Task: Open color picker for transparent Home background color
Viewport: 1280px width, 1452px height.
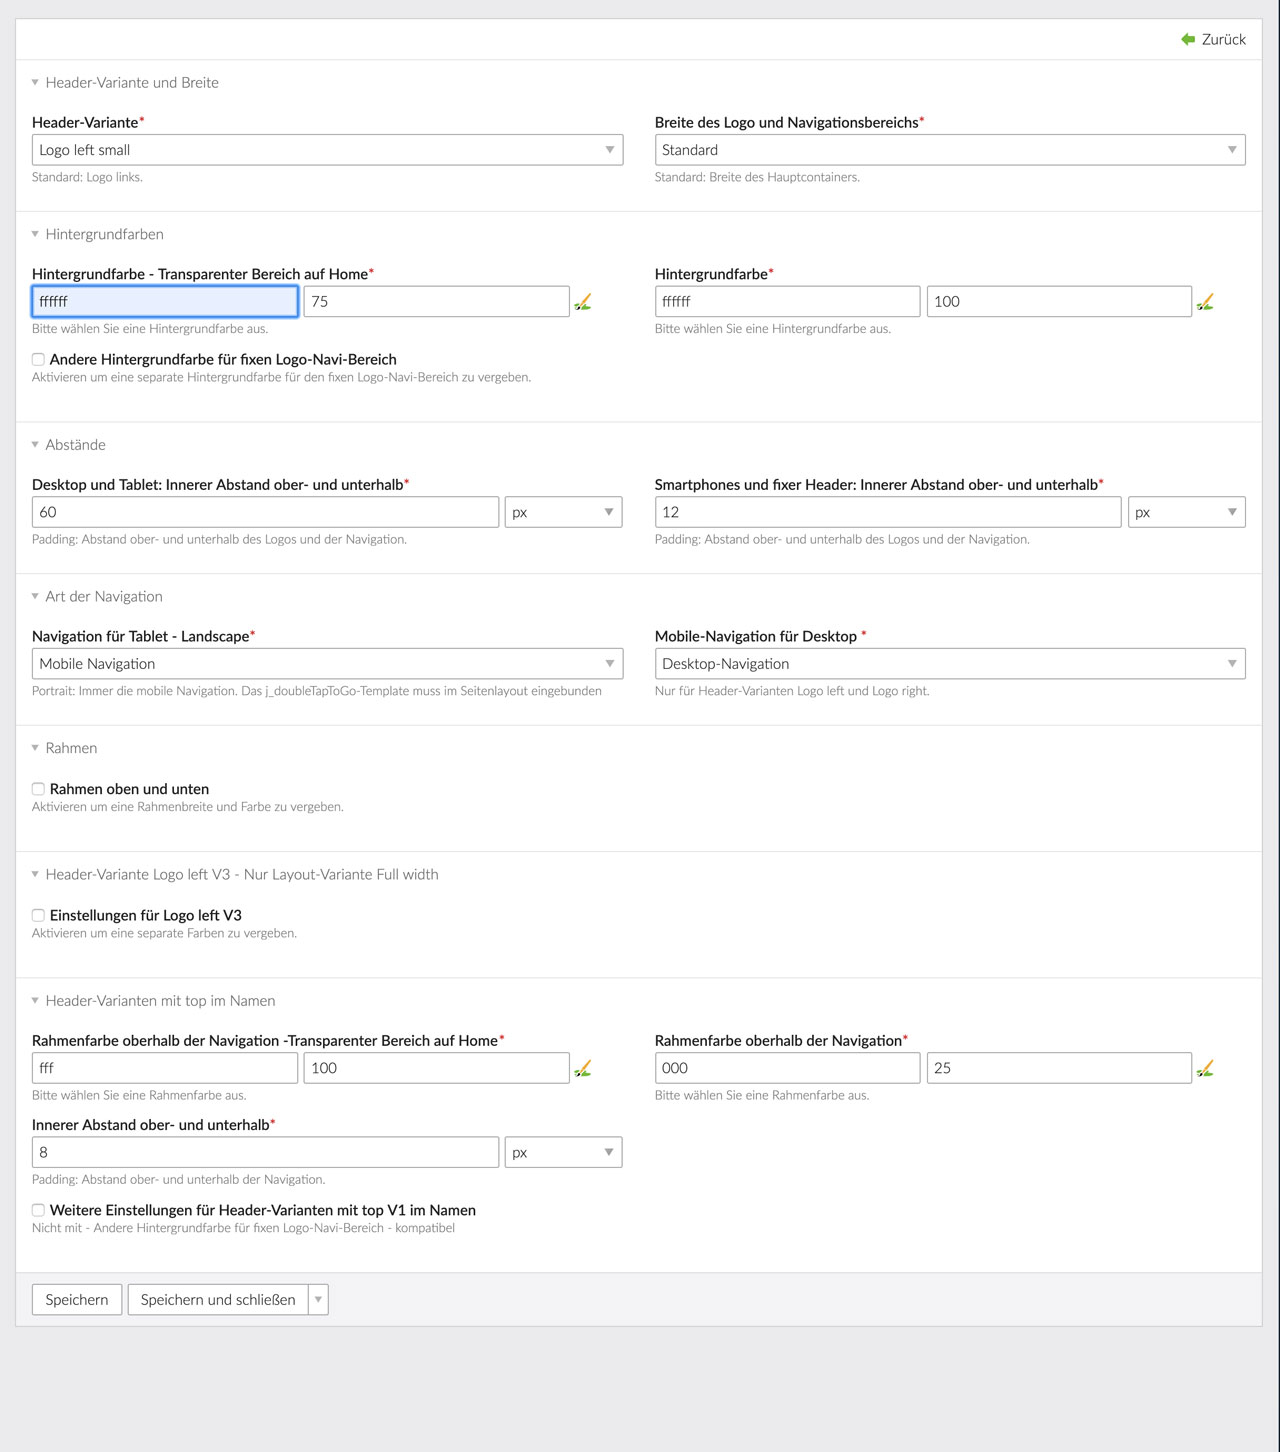Action: tap(583, 302)
